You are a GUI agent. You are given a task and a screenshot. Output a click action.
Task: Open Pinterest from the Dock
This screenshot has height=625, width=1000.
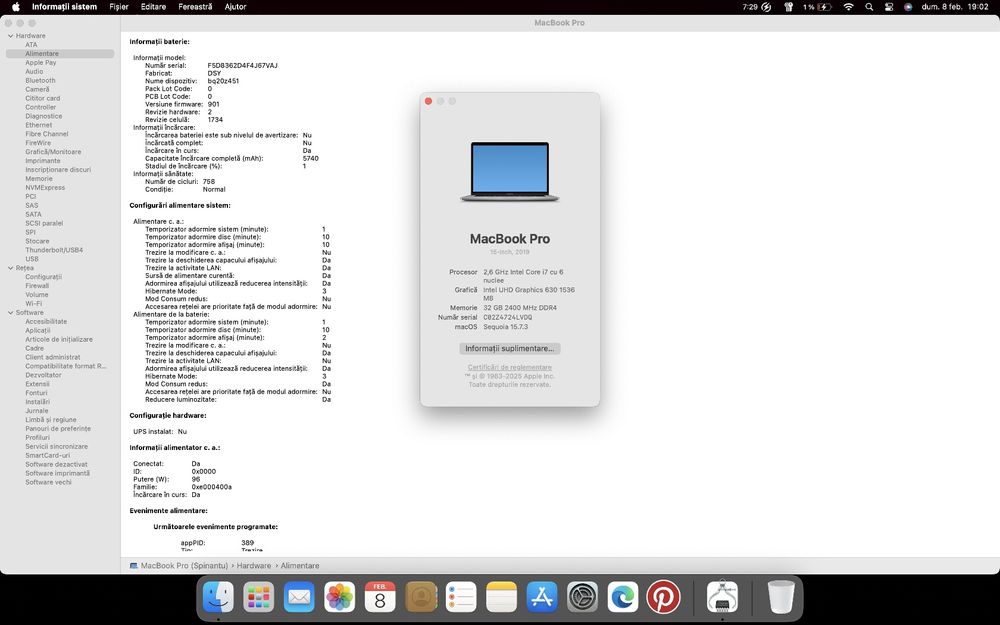click(x=663, y=598)
